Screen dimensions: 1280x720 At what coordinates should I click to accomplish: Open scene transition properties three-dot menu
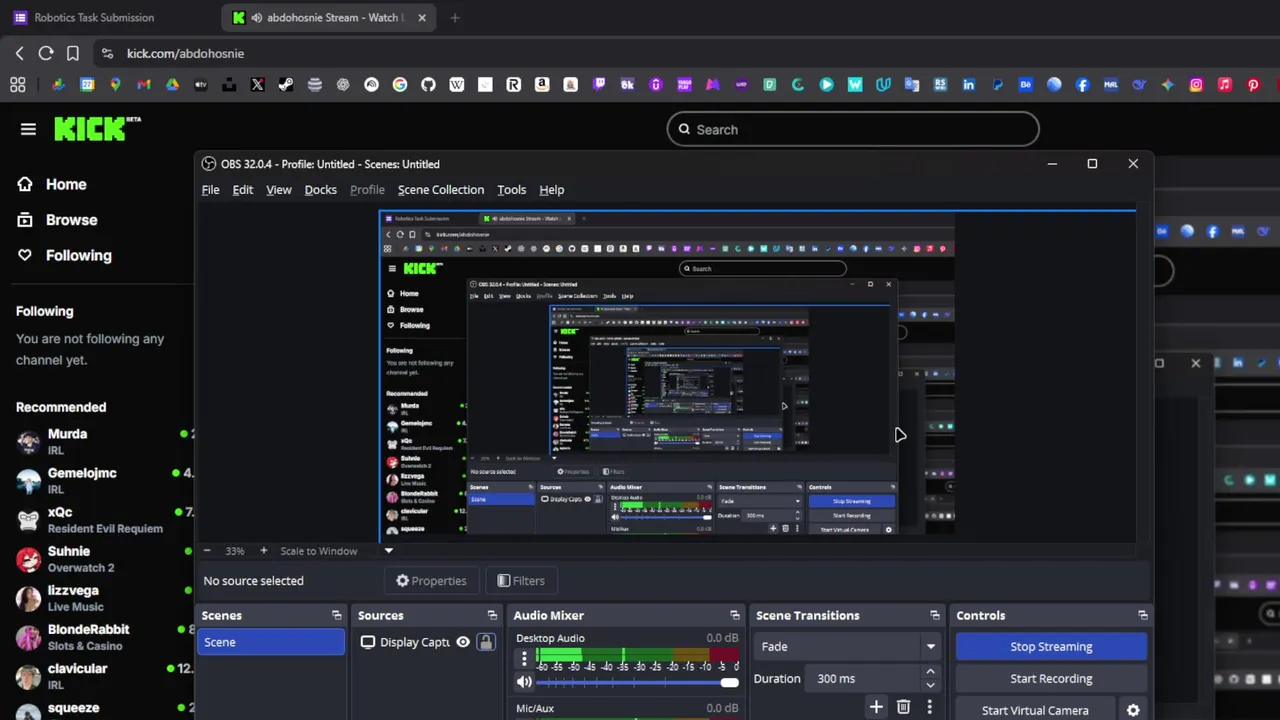[929, 707]
